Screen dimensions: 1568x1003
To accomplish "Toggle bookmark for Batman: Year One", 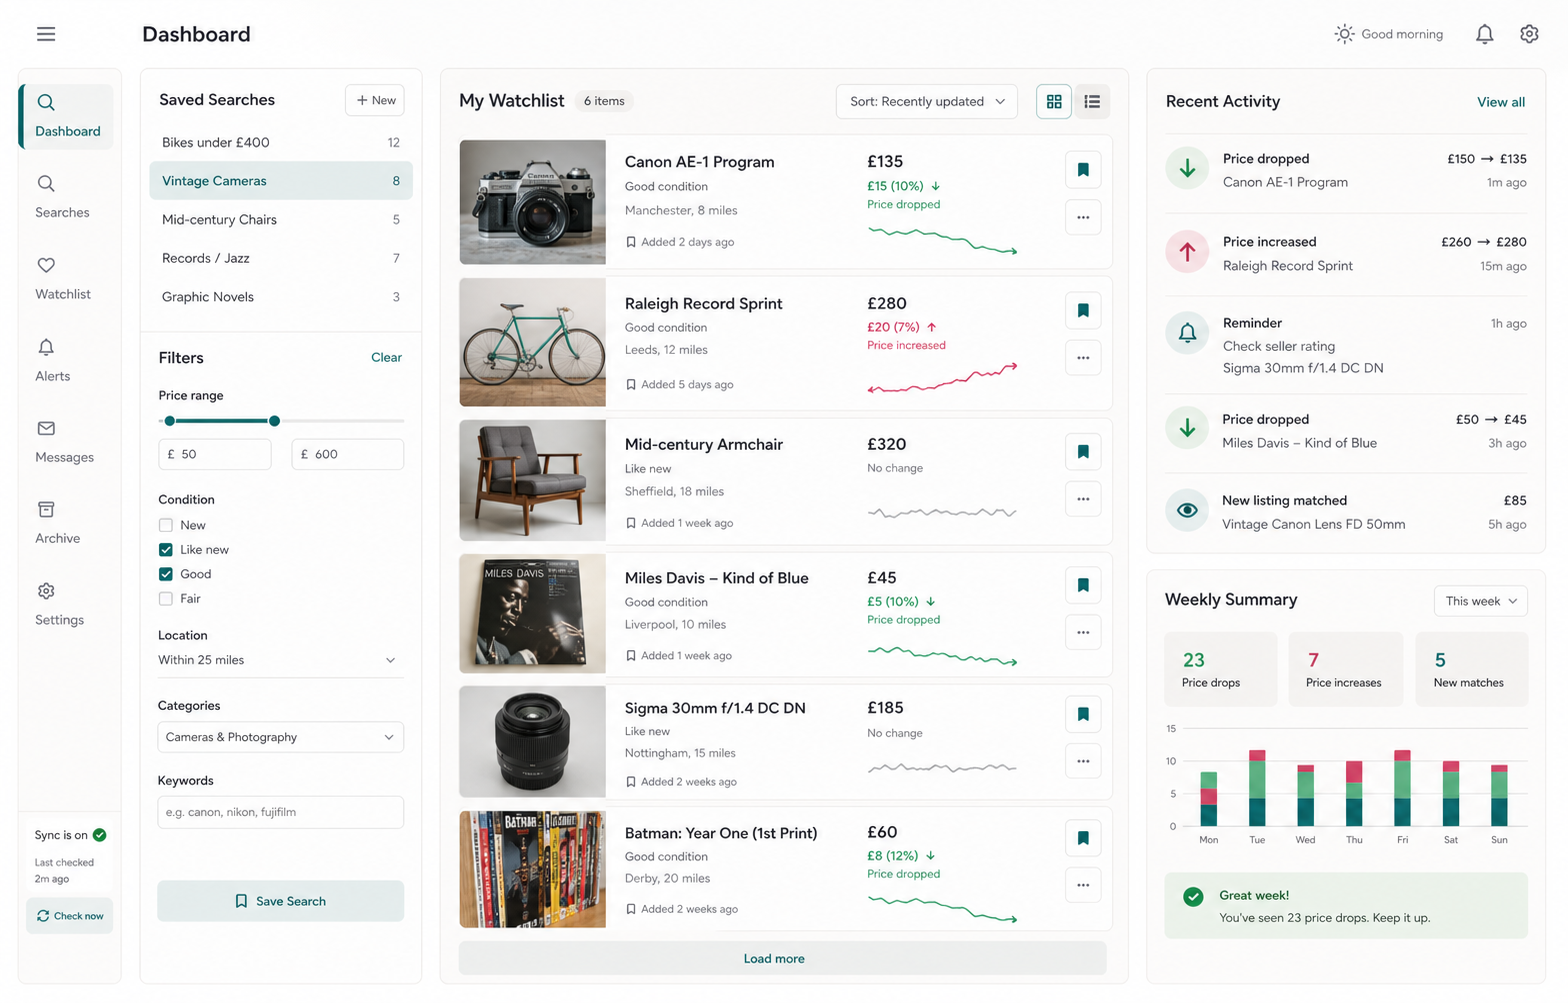I will pos(1083,838).
